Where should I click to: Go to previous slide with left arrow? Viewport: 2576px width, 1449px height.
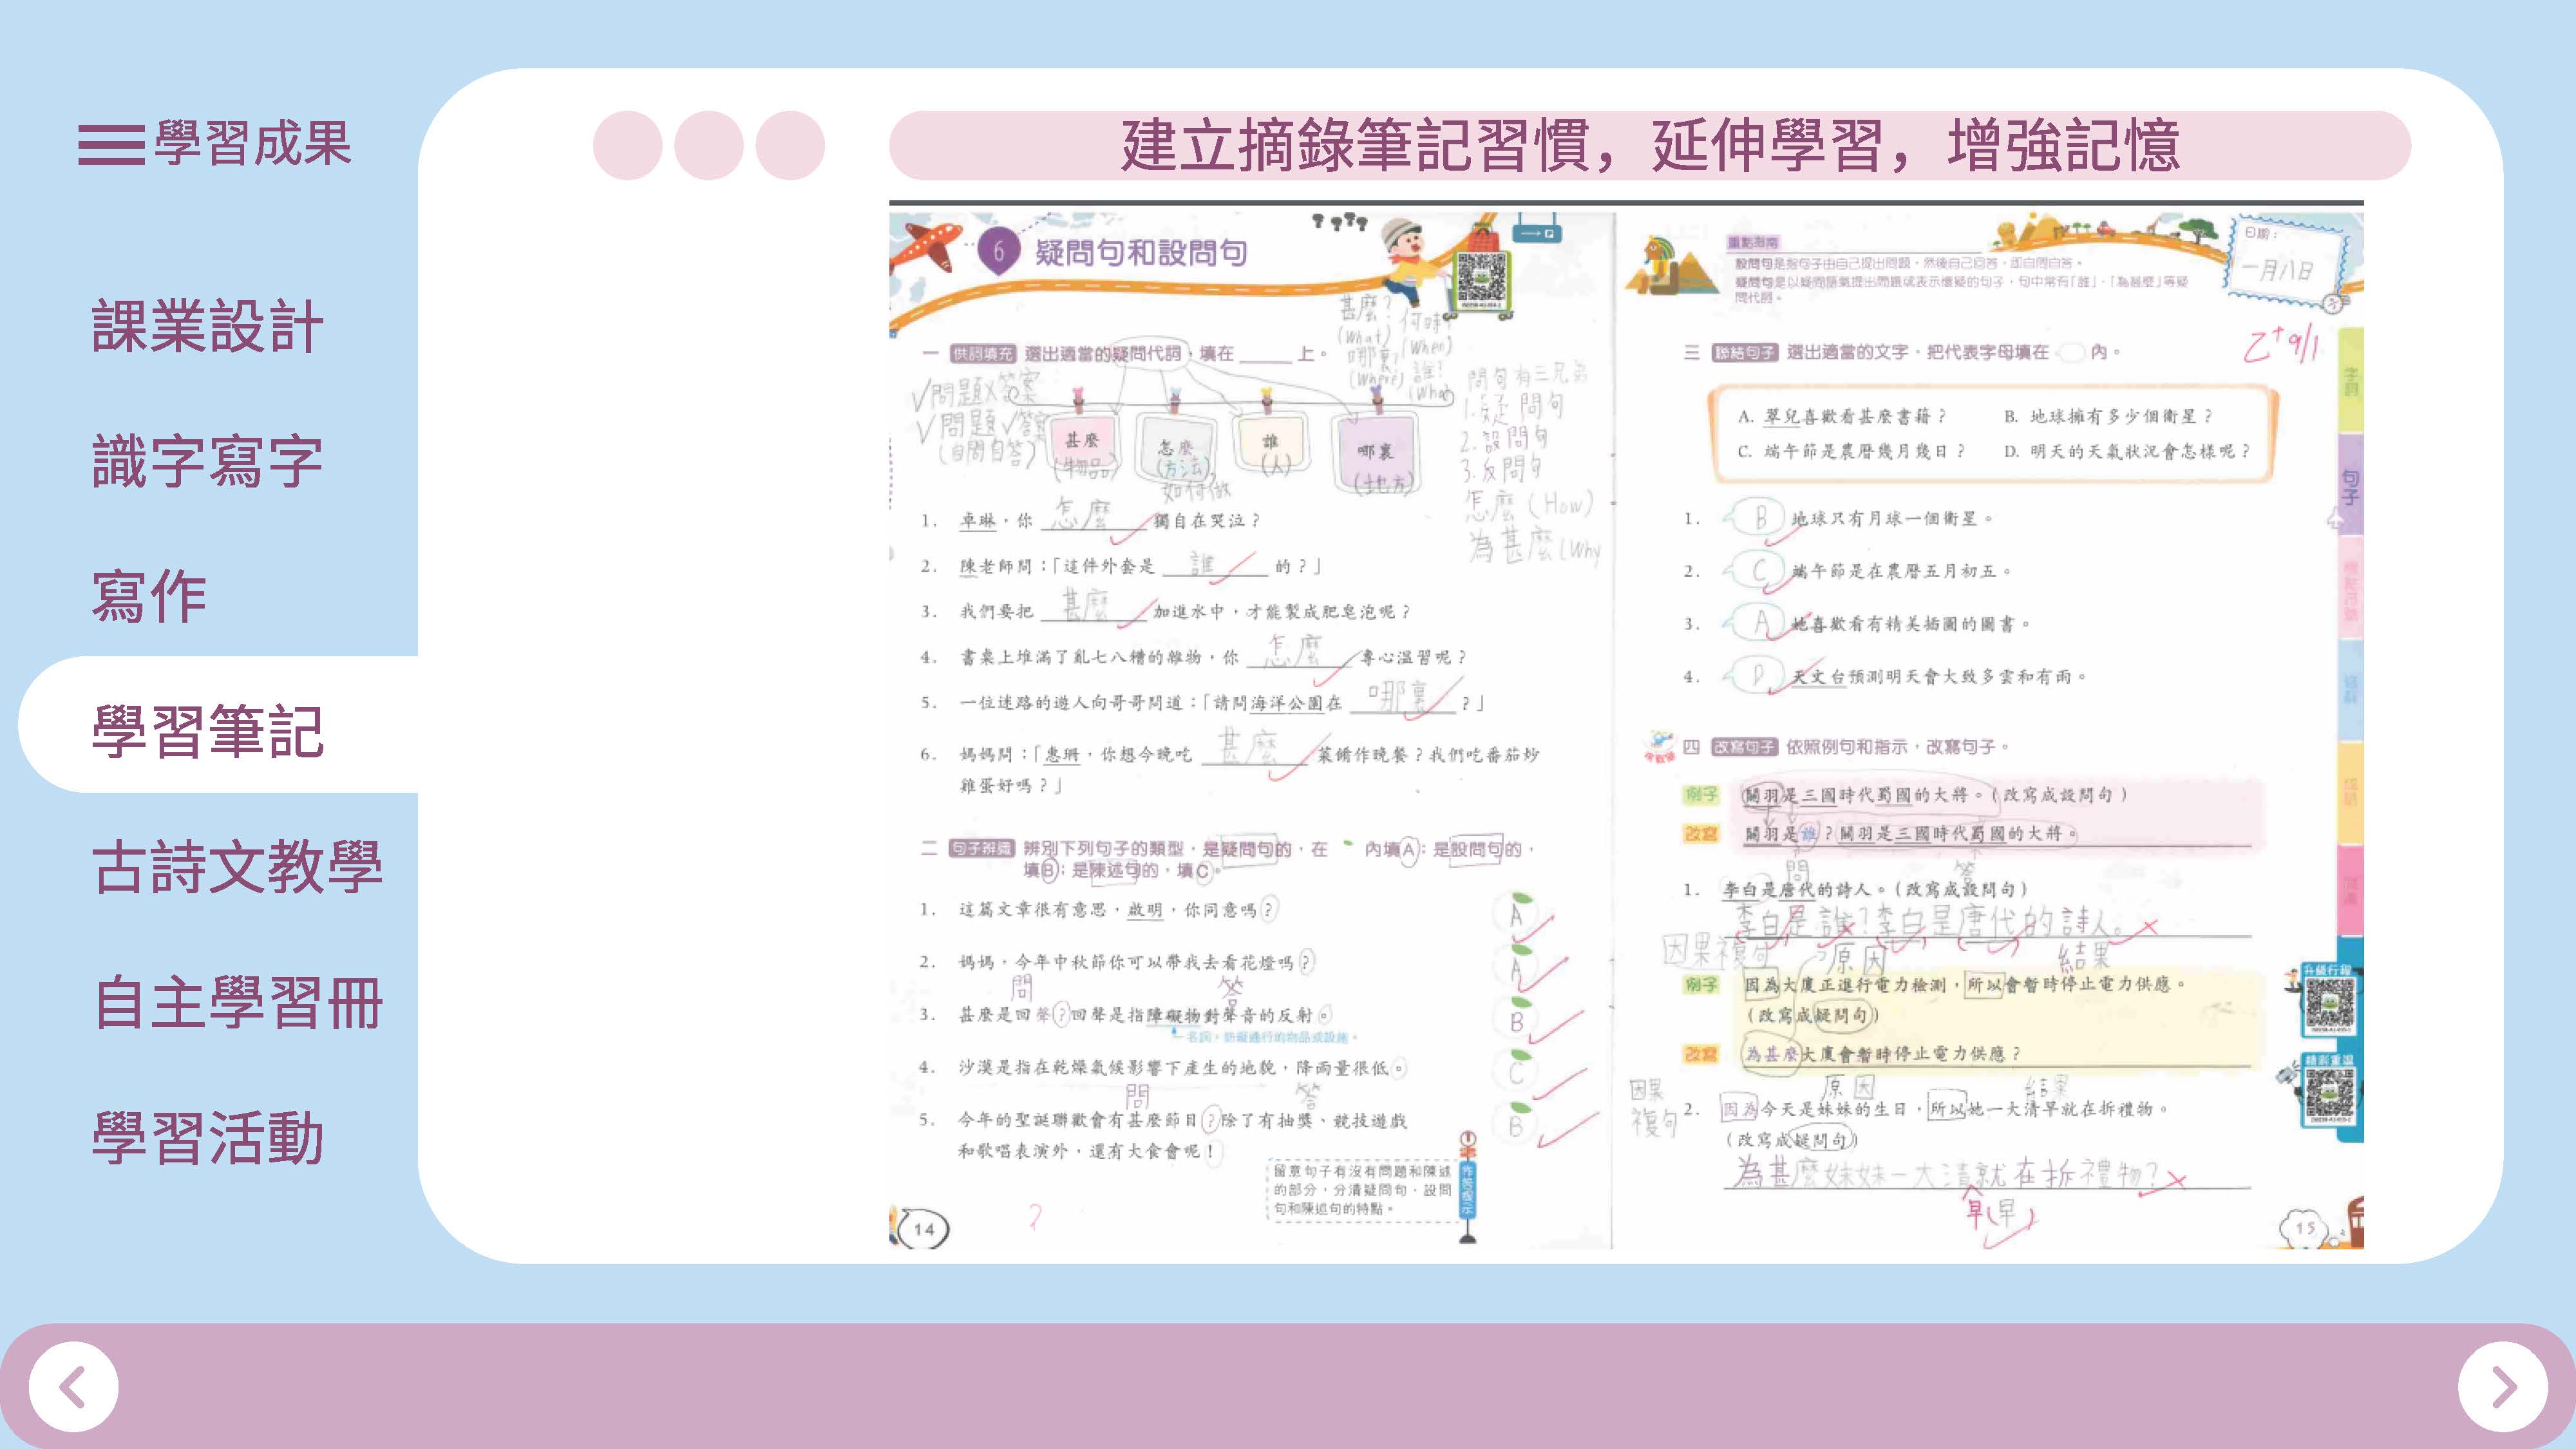point(73,1386)
